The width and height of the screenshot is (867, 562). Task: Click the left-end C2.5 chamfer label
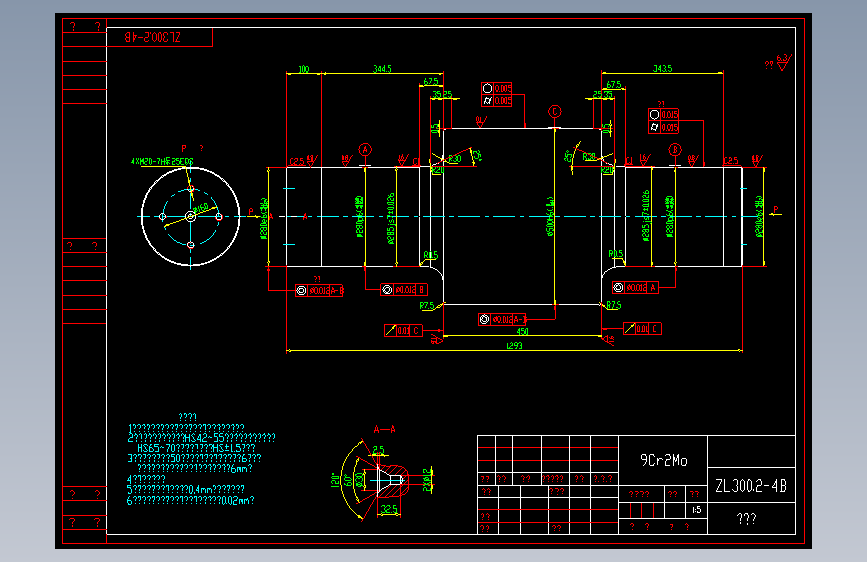pyautogui.click(x=297, y=162)
